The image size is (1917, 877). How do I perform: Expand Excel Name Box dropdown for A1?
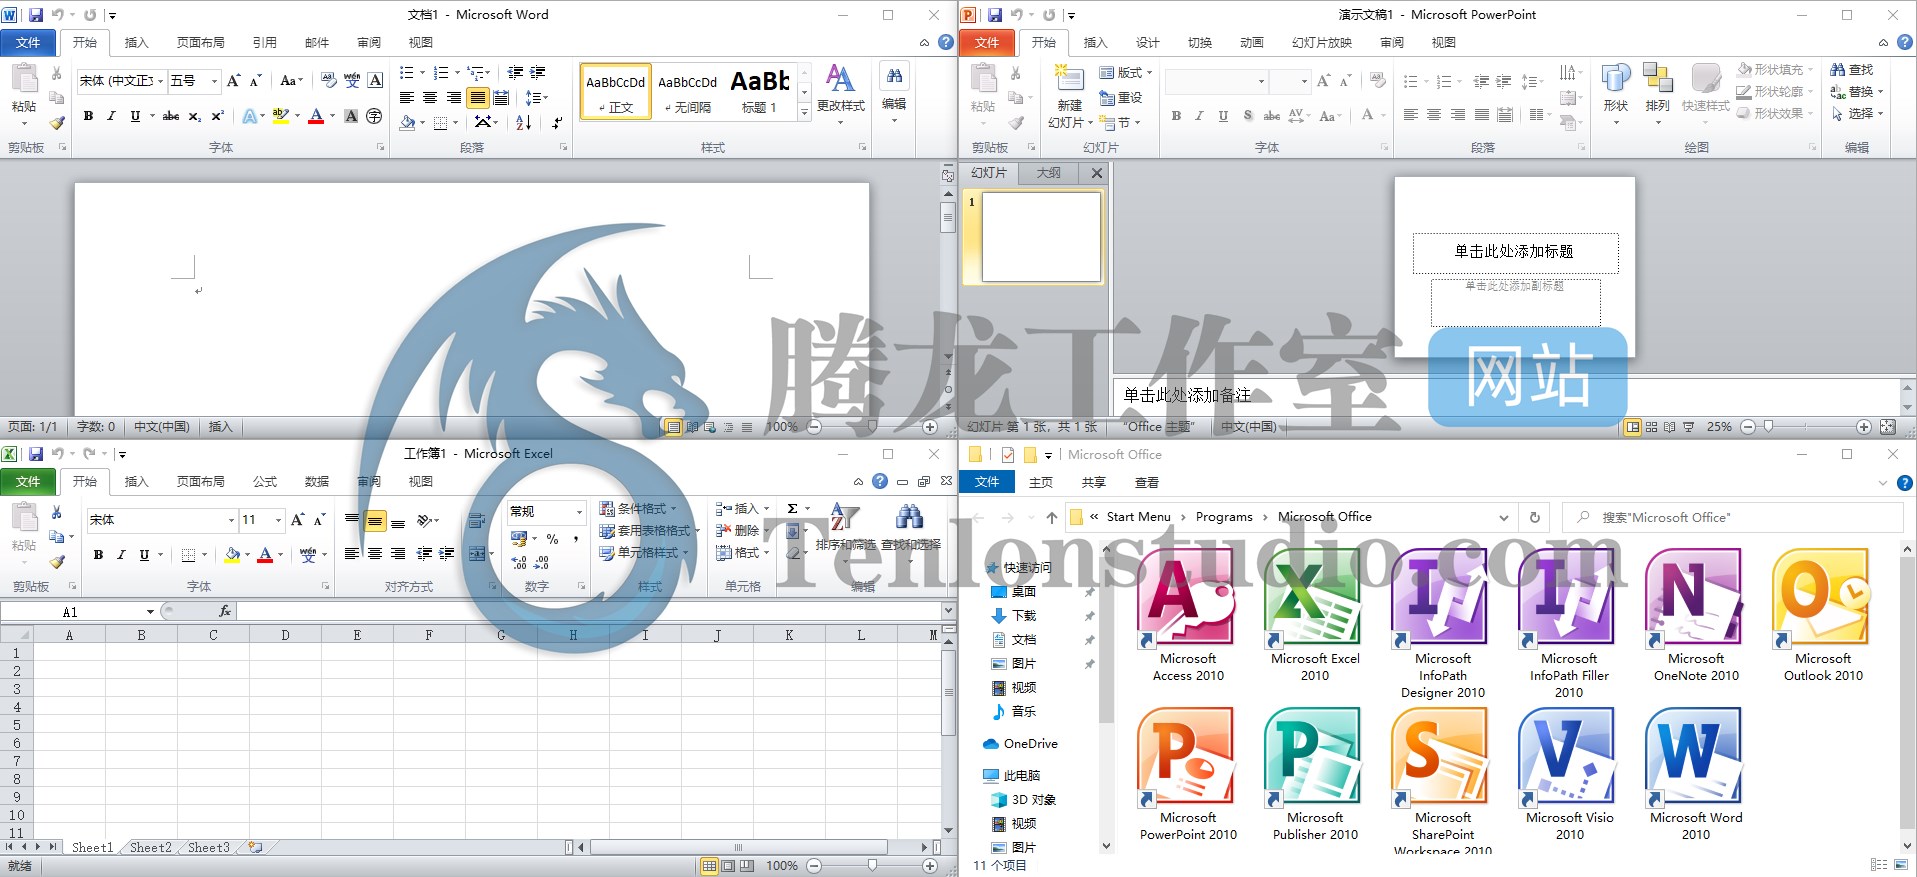click(150, 612)
